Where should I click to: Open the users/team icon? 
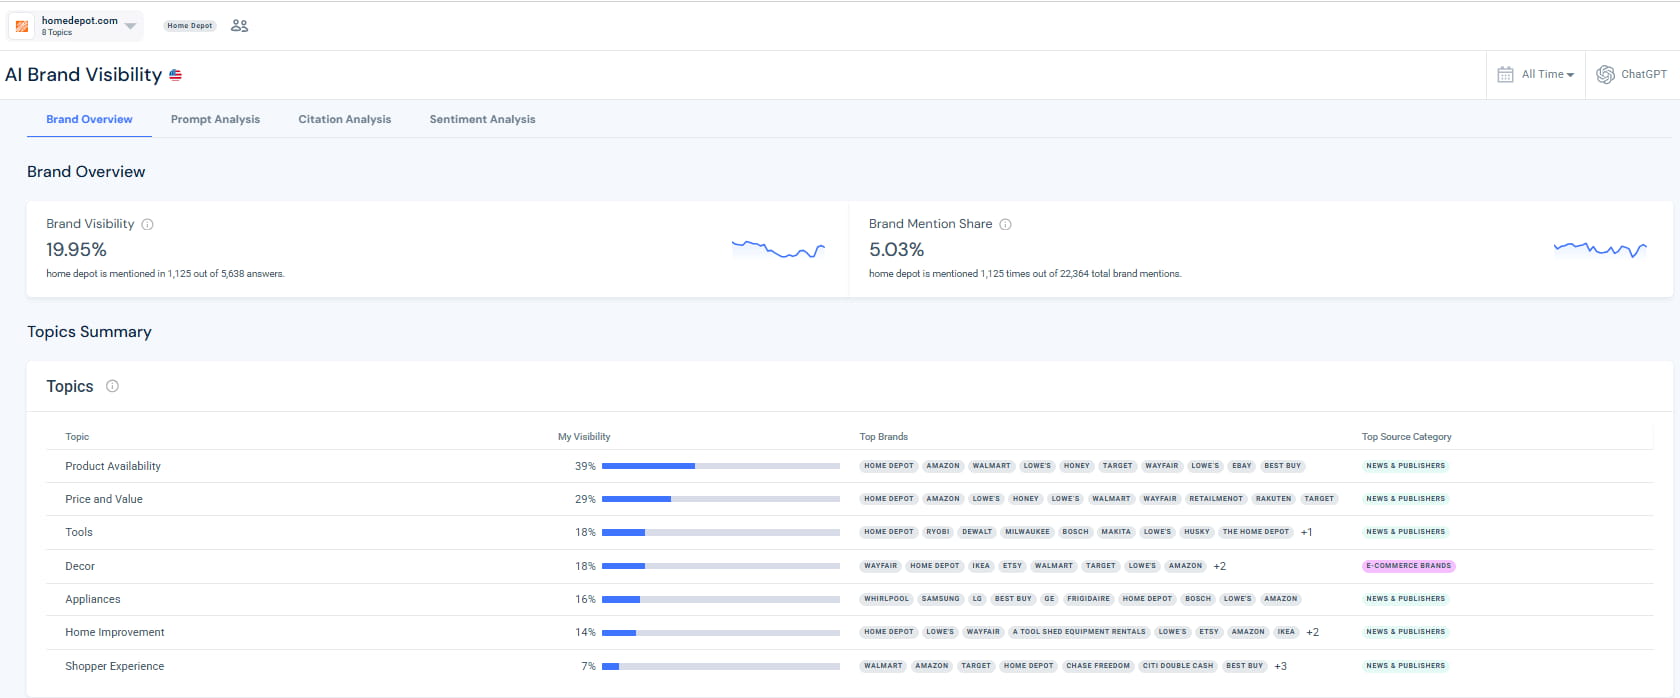239,26
